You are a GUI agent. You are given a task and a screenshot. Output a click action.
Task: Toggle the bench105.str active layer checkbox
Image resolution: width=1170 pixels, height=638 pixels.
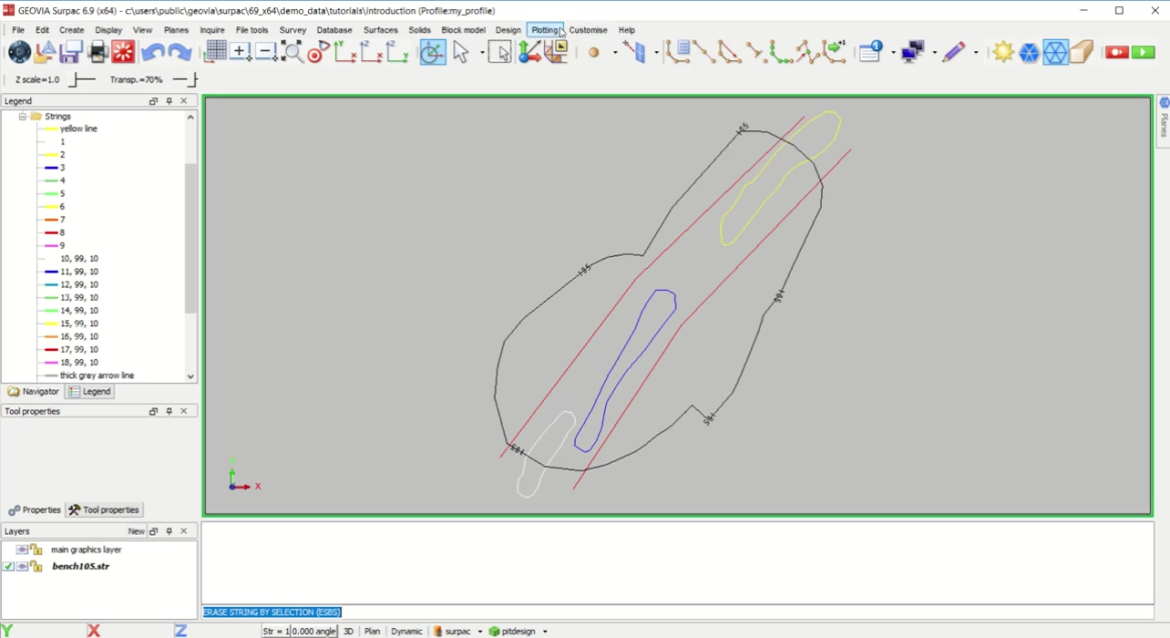[x=9, y=566]
